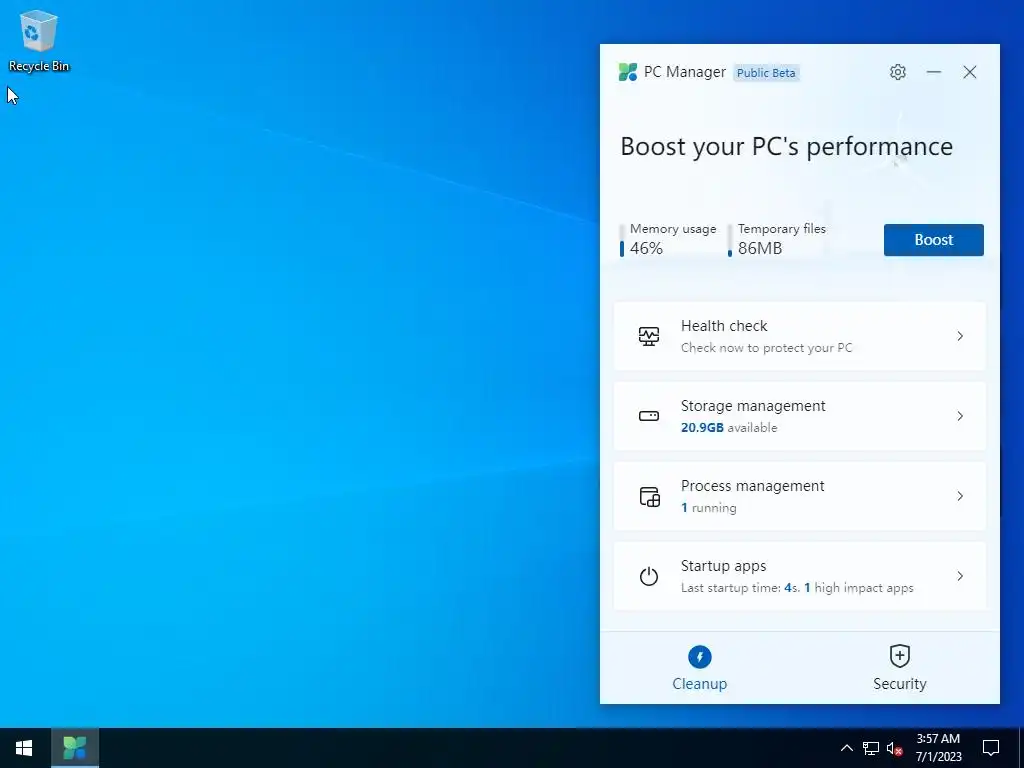Open Recycle Bin on the desktop
Screen dimensions: 1024x768
coord(39,40)
